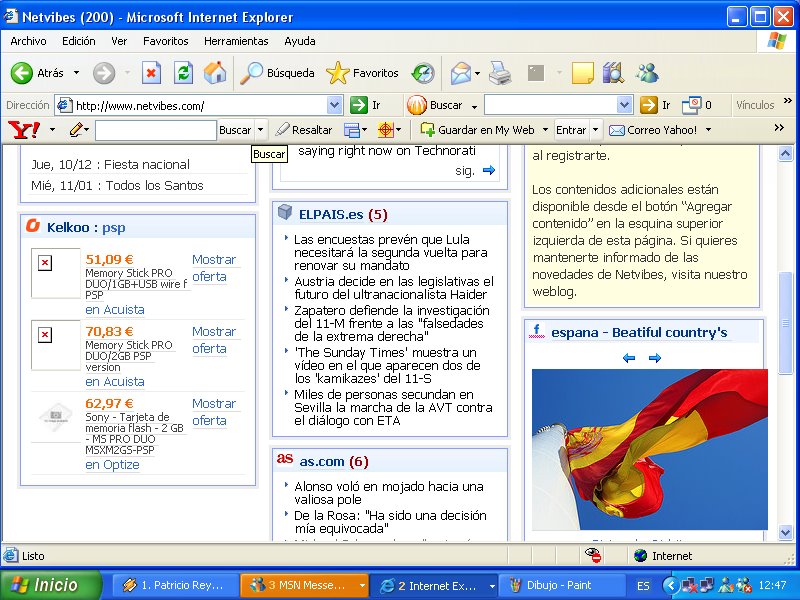Click the red target icon in Yahoo toolbar

(x=385, y=130)
